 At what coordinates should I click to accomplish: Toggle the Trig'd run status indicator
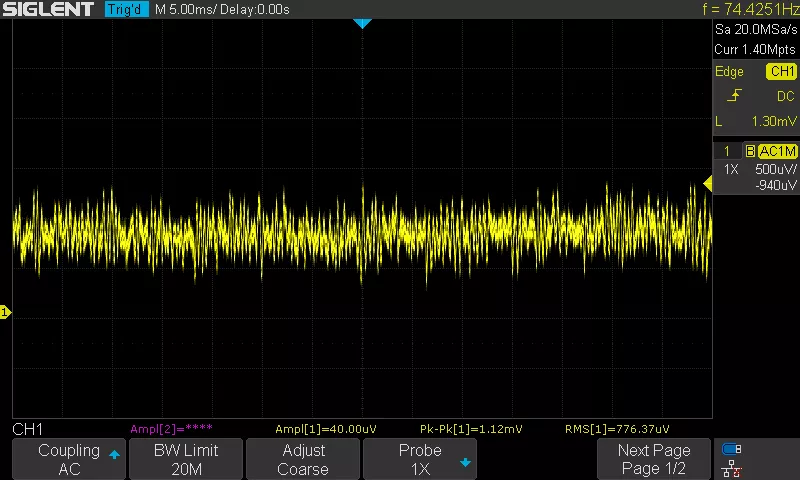tap(127, 10)
